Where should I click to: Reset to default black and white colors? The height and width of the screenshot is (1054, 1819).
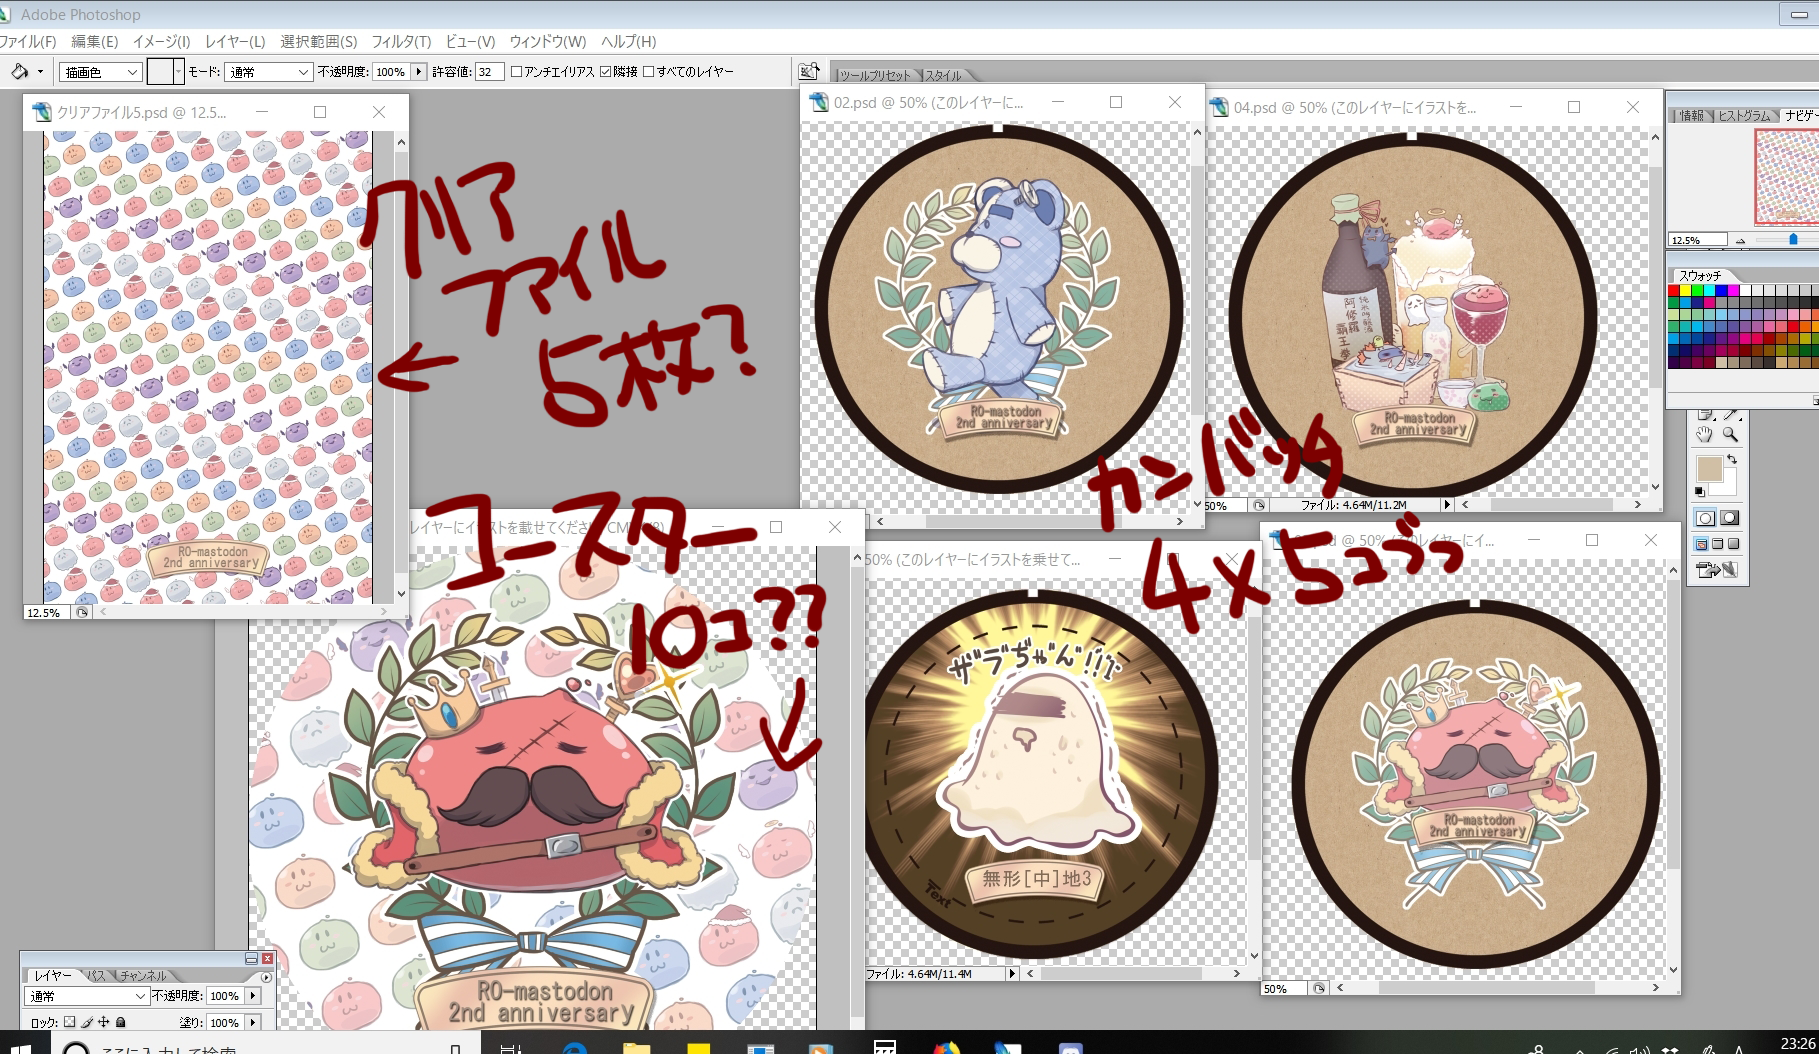click(x=1699, y=492)
